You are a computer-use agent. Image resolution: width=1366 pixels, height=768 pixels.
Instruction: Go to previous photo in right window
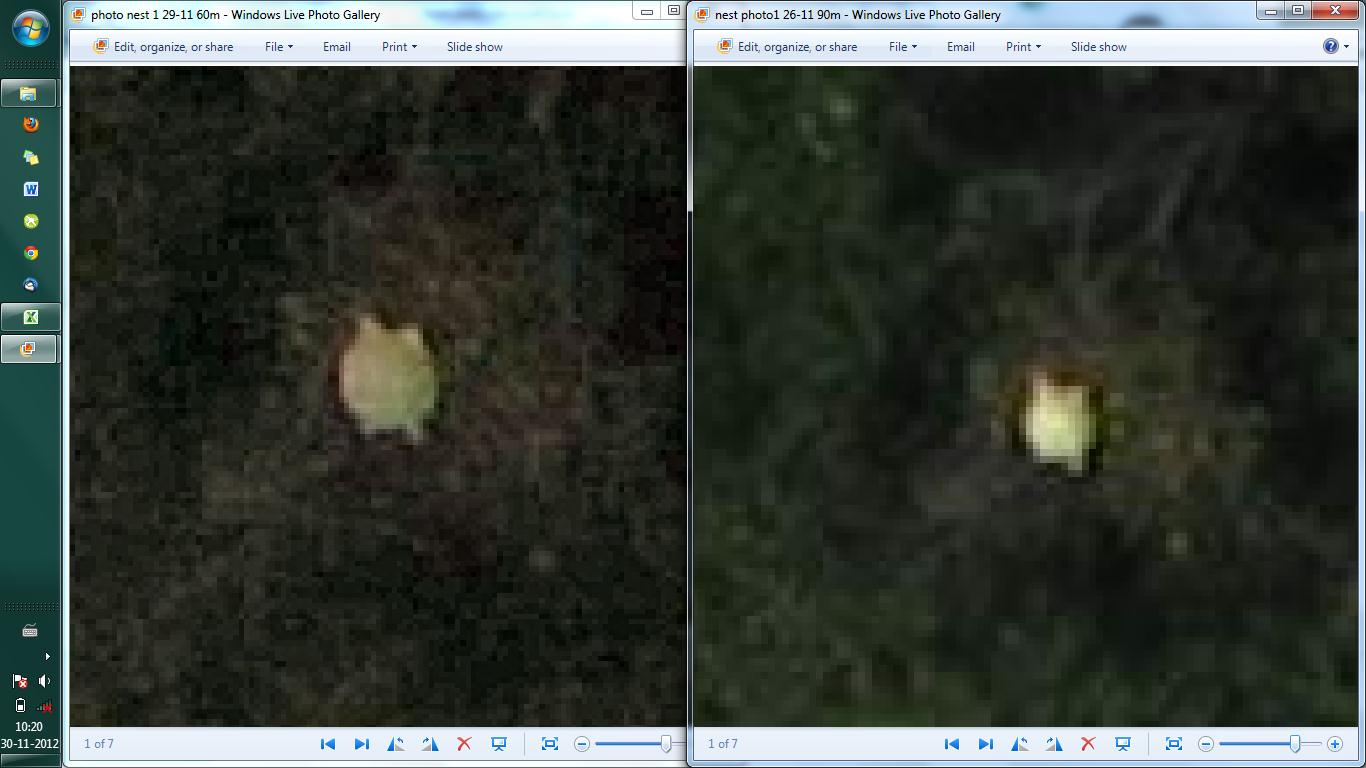coord(952,744)
